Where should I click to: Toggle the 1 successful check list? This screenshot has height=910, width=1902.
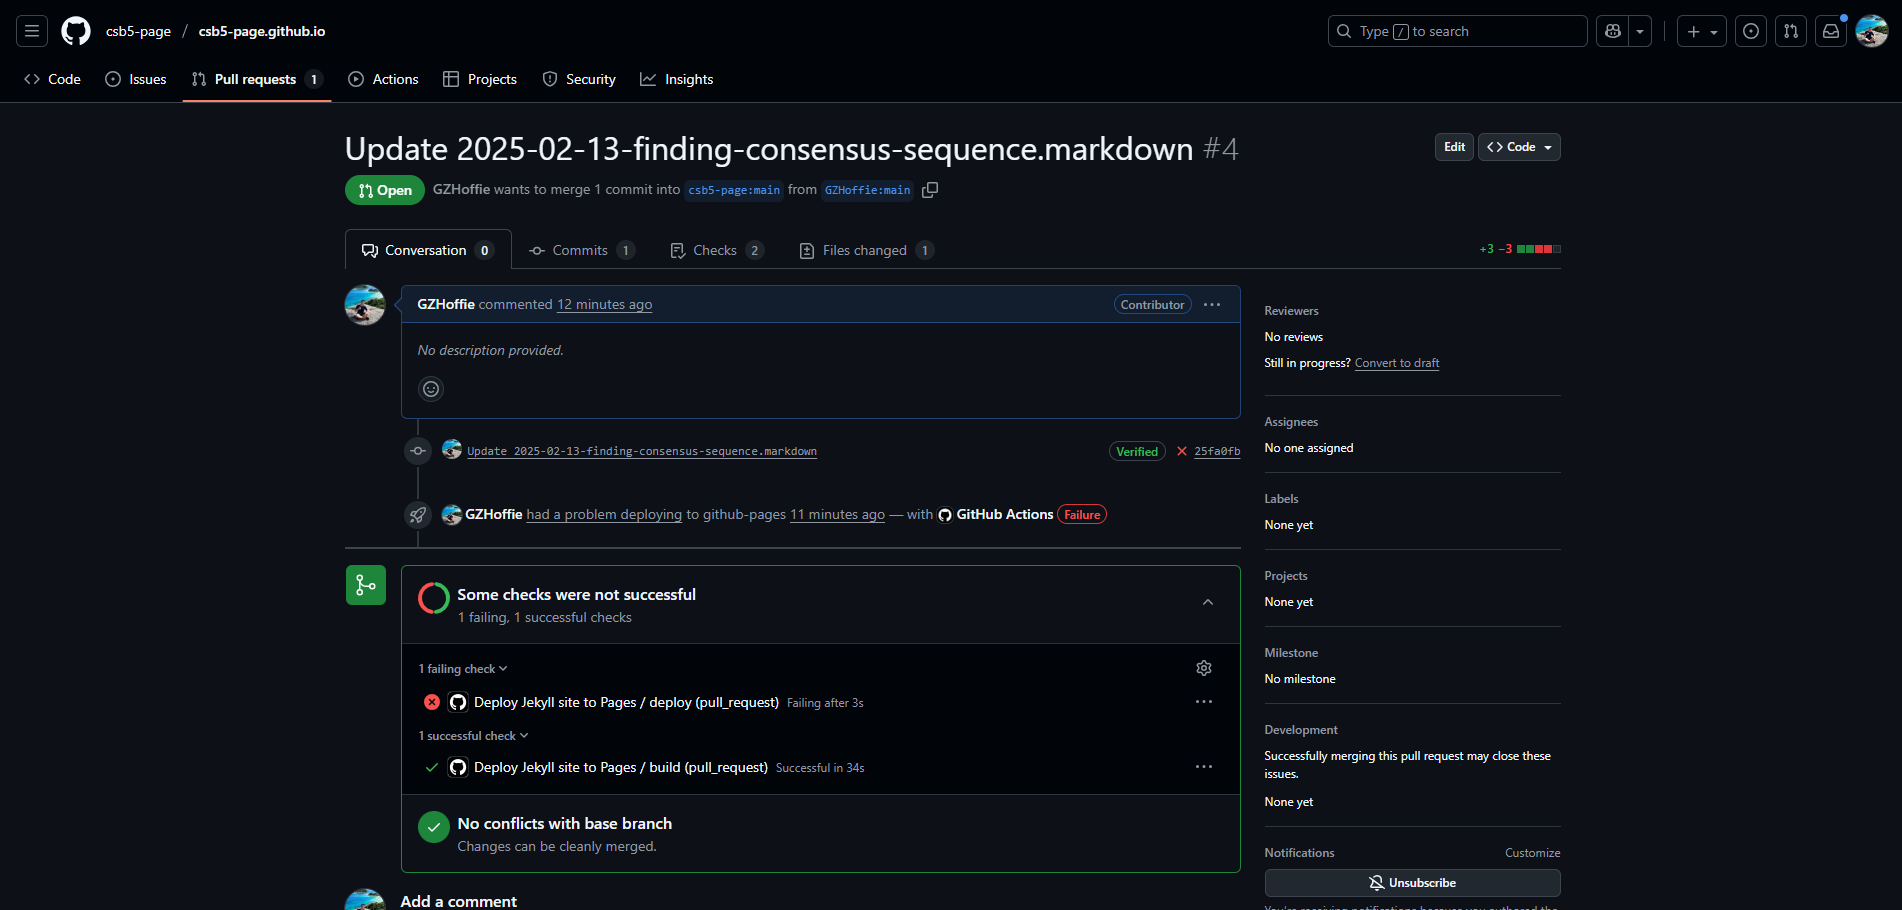coord(473,736)
